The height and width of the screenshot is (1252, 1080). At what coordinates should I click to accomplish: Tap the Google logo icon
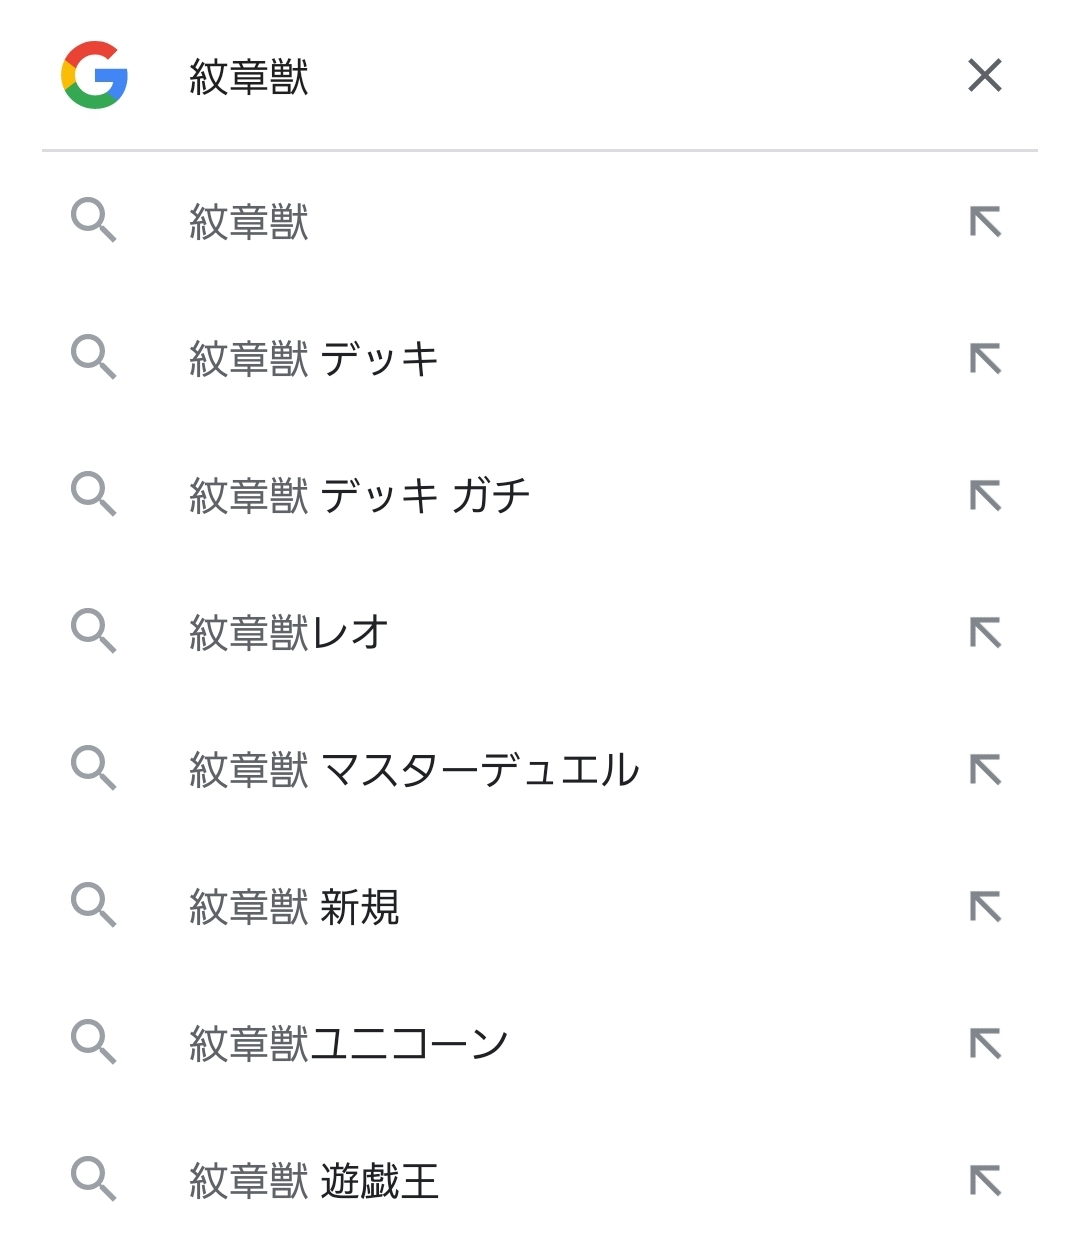[x=94, y=75]
